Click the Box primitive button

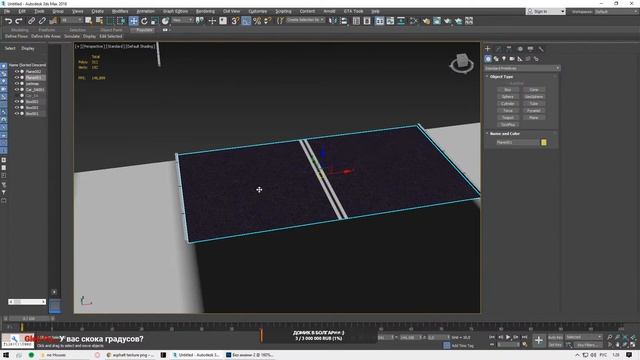coord(508,89)
